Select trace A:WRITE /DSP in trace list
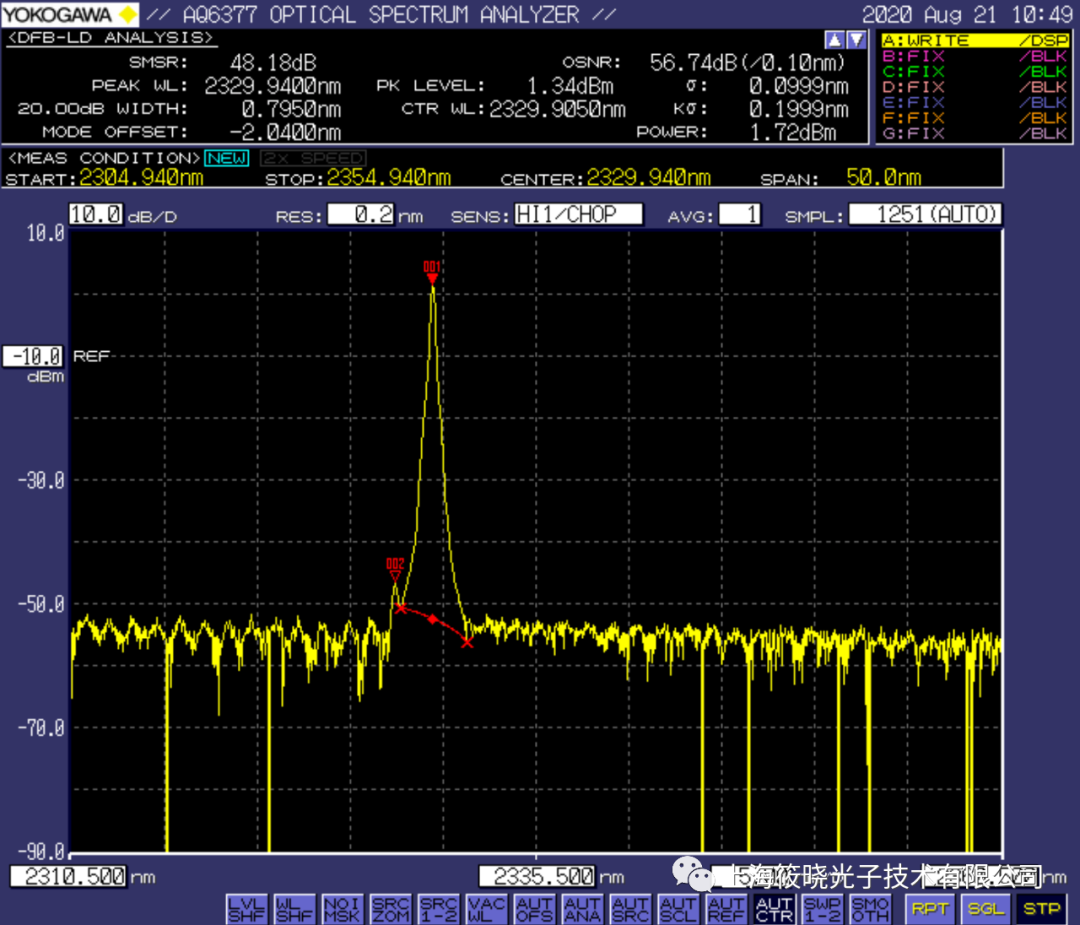 (974, 41)
